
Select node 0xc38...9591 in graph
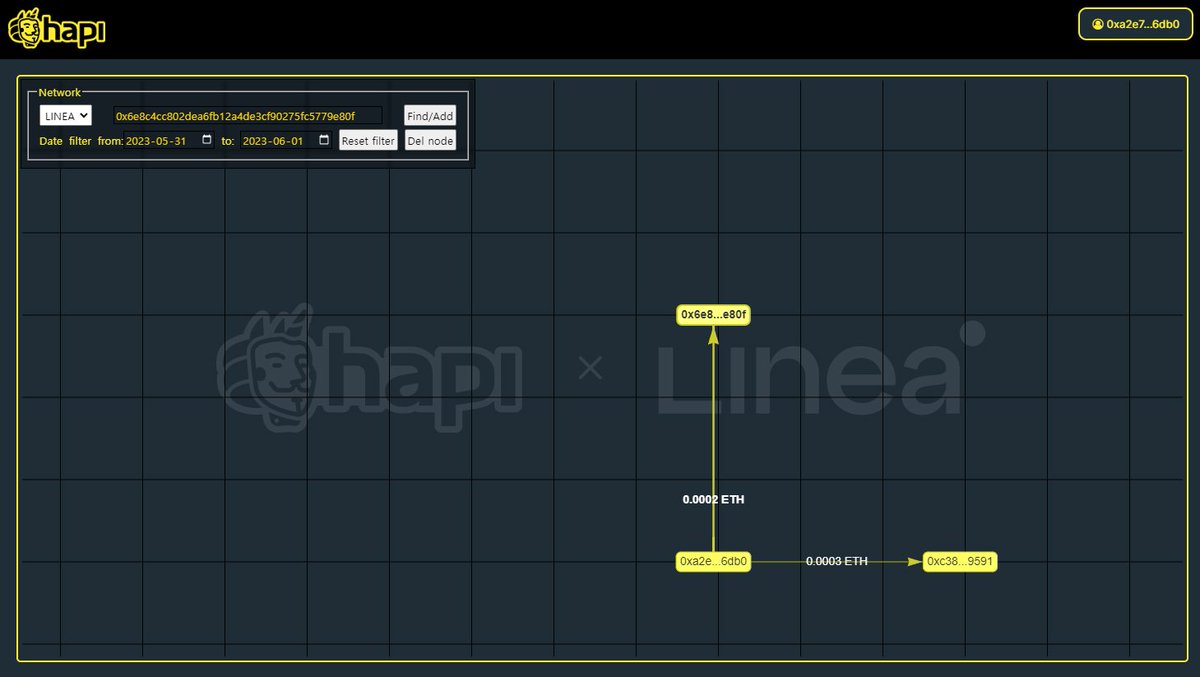[x=960, y=562]
